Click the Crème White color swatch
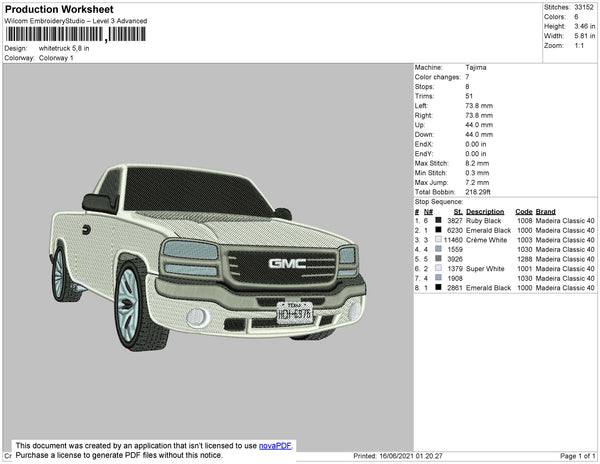Screen dimensions: 600x464 pos(439,239)
